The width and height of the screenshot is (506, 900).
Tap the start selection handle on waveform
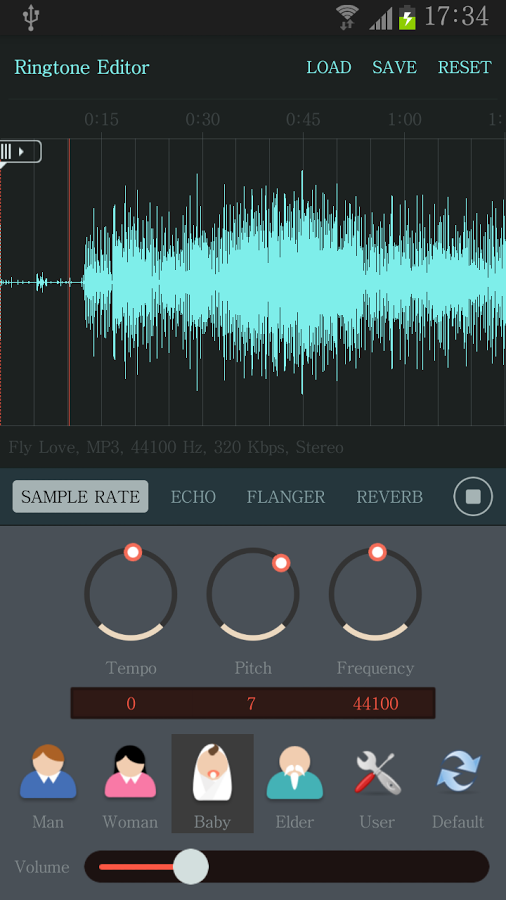click(x=20, y=152)
